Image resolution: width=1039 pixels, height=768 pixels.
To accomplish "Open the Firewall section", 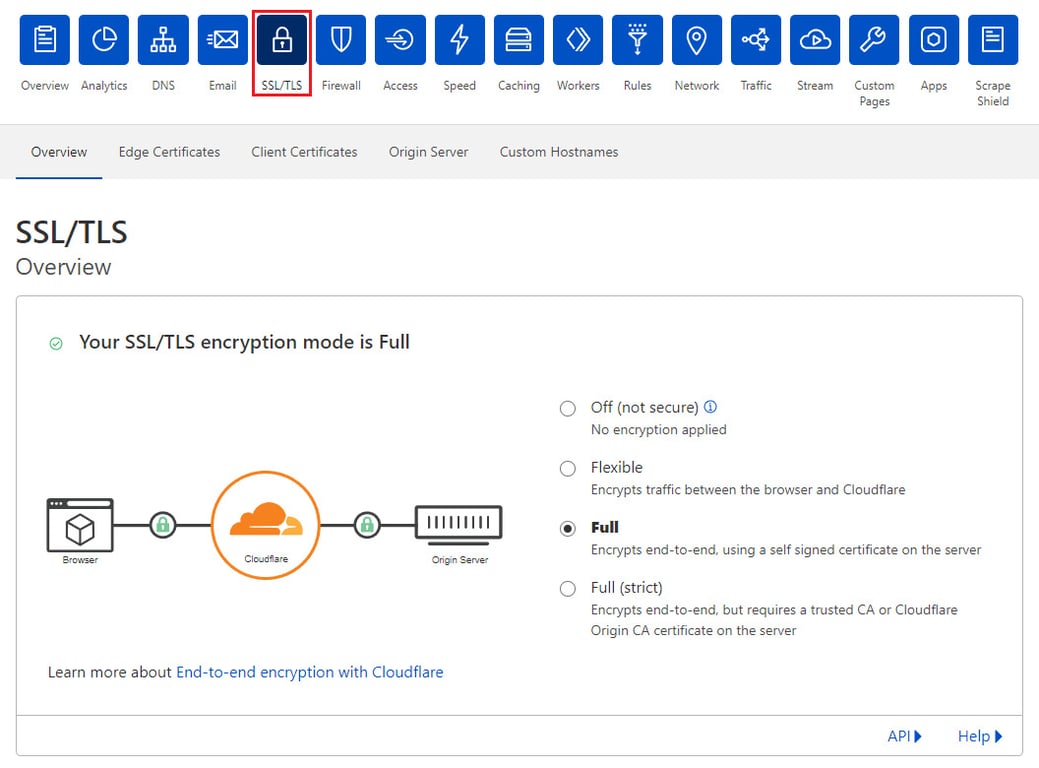I will point(340,40).
